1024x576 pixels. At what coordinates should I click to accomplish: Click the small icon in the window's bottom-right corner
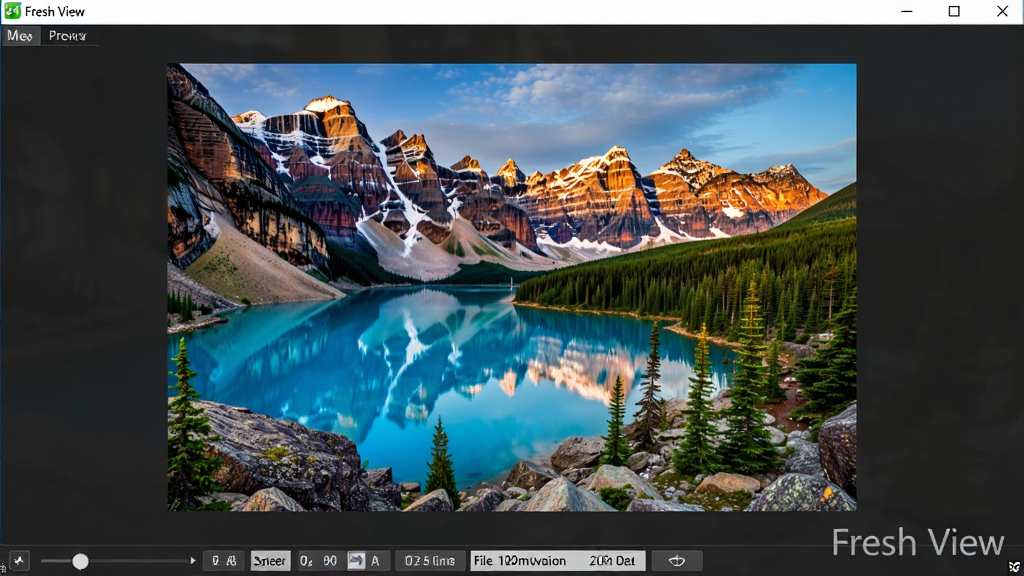[x=1014, y=567]
